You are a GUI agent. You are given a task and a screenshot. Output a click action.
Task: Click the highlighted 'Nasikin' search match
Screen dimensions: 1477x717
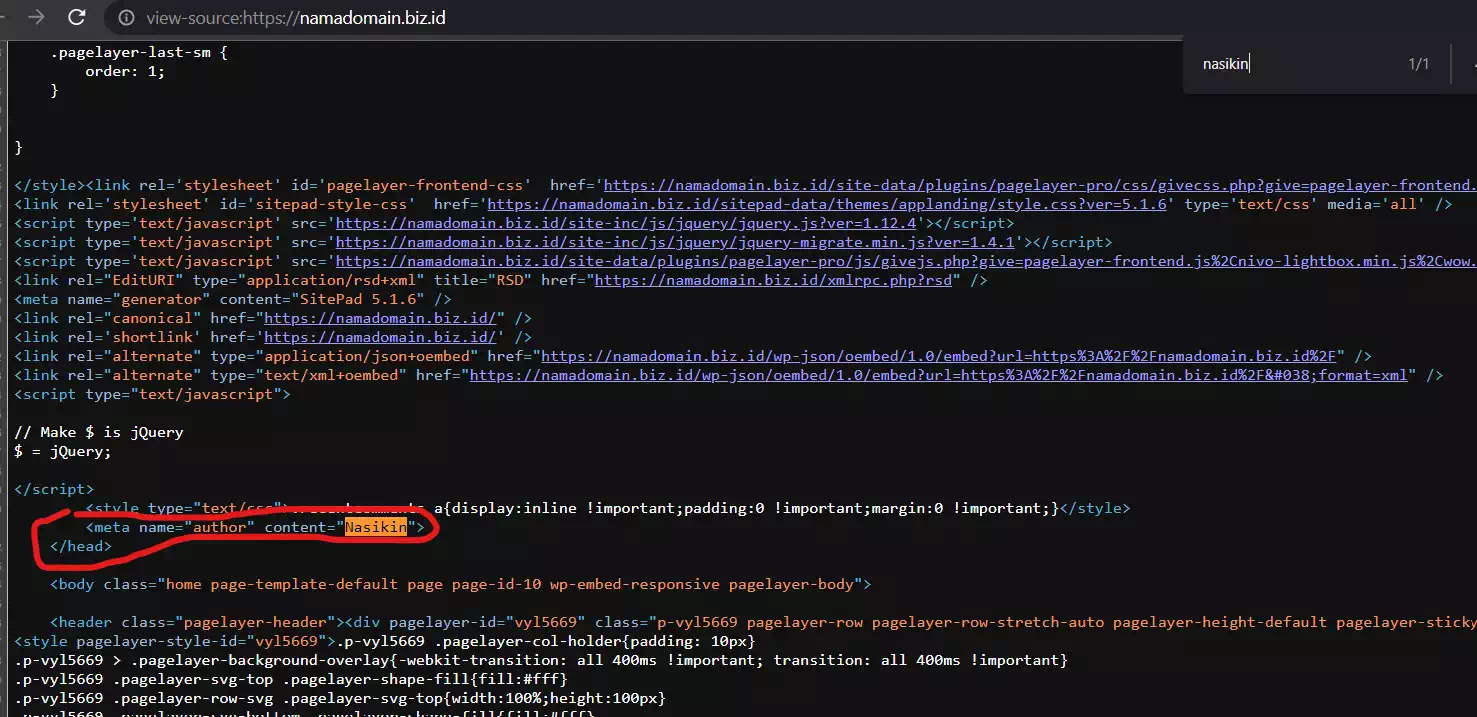[x=376, y=527]
